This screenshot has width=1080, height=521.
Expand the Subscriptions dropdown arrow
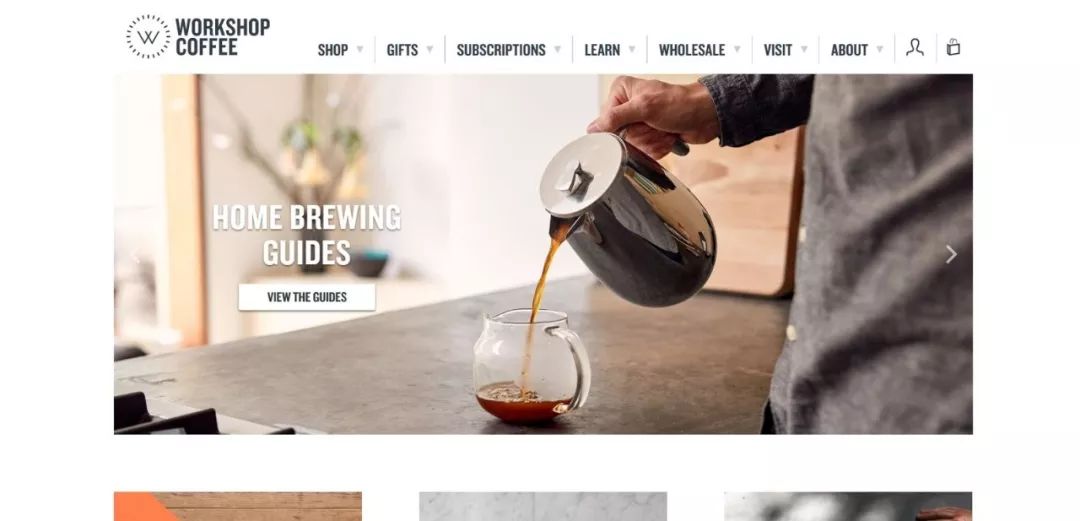pos(557,50)
